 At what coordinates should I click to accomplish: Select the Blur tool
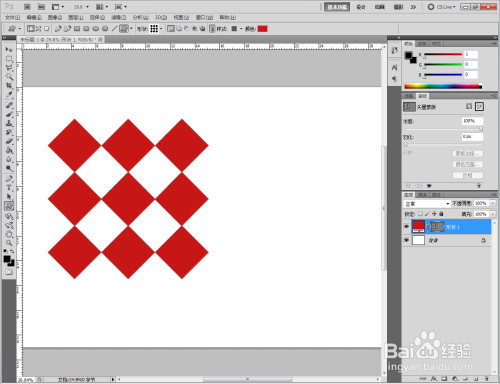pos(9,159)
